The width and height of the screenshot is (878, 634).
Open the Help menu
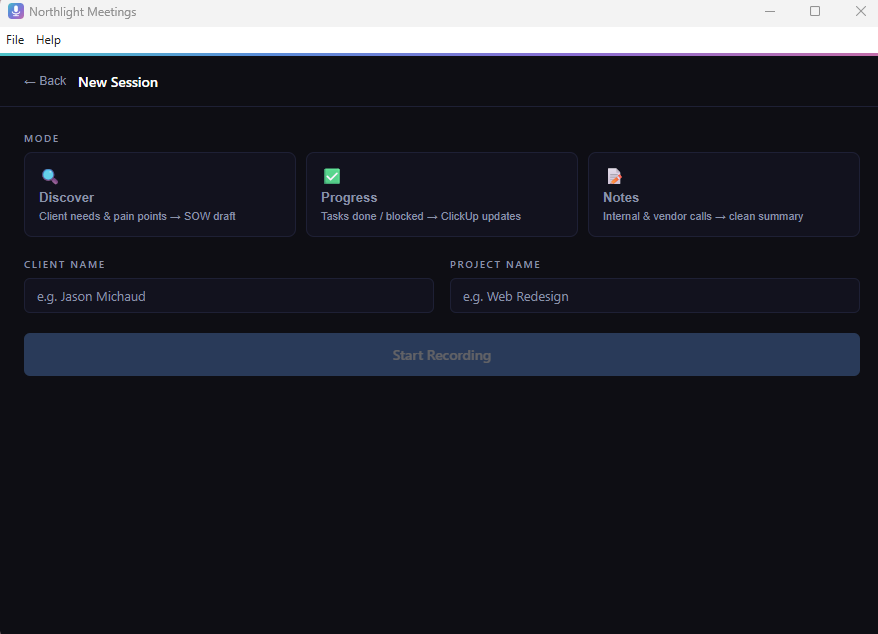[48, 40]
